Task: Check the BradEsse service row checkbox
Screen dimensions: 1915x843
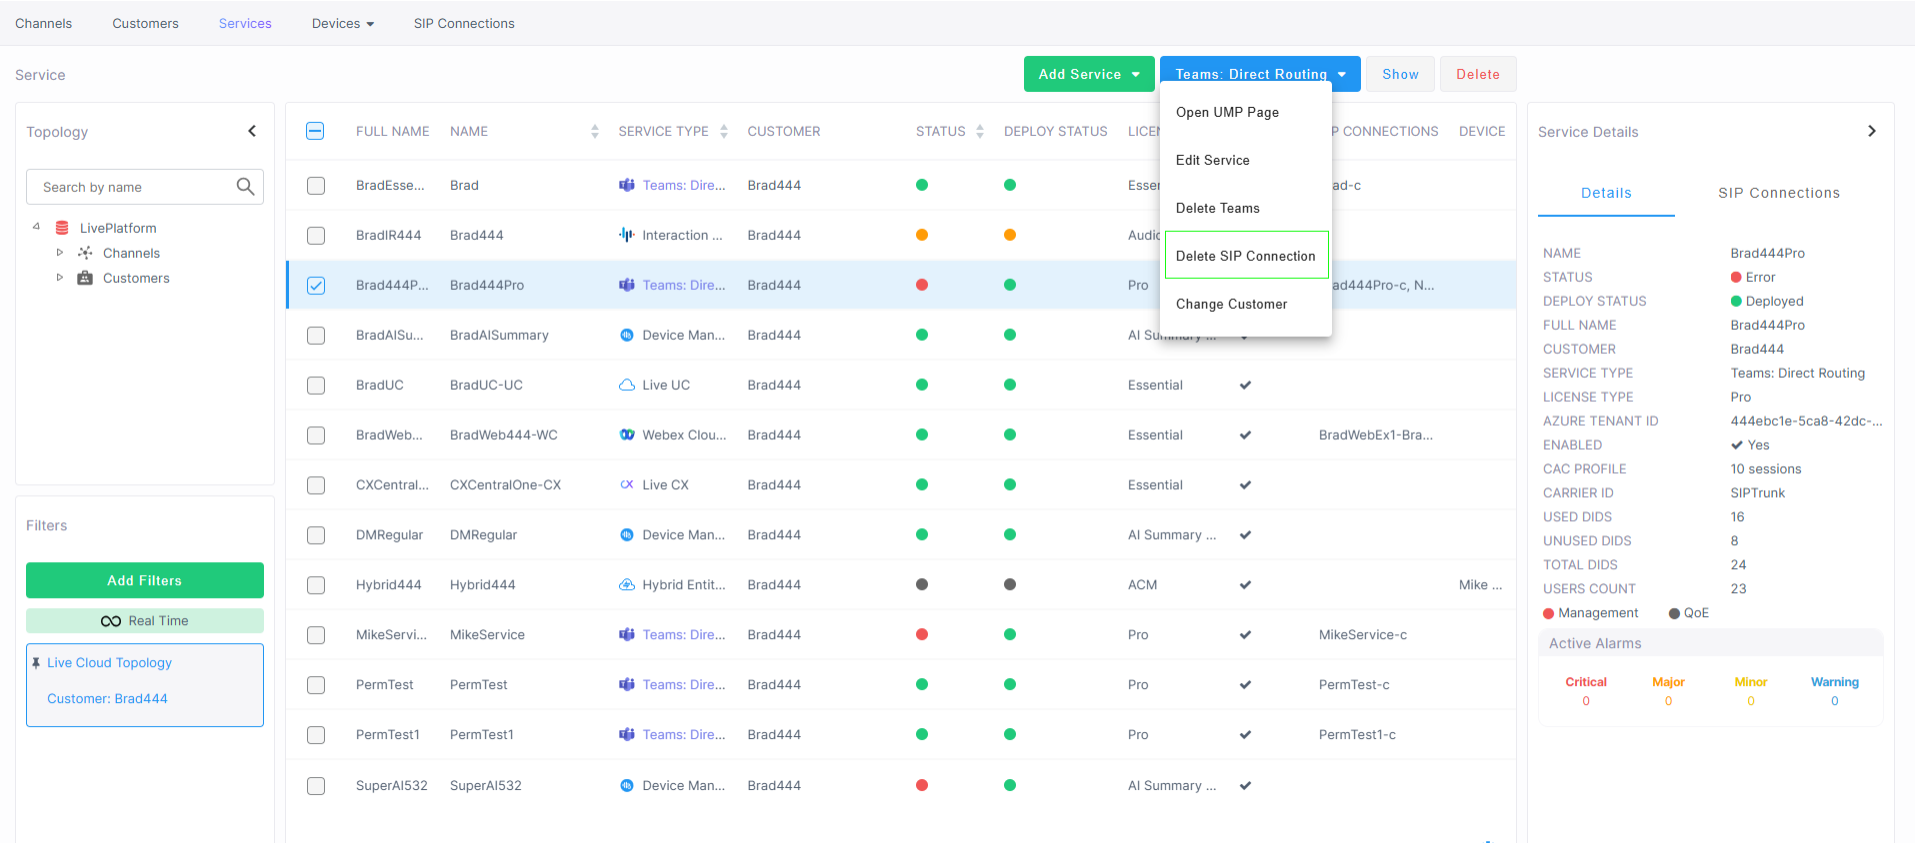Action: [316, 185]
